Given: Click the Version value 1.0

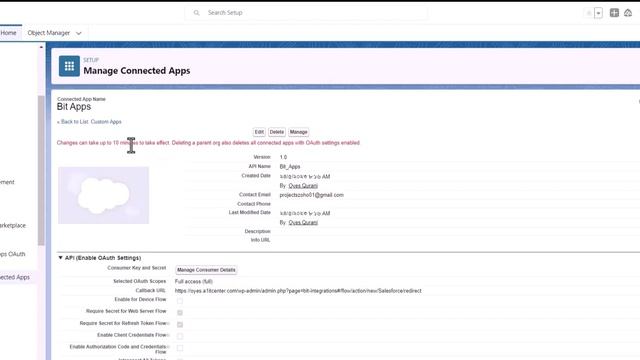Looking at the screenshot, I should (x=283, y=157).
